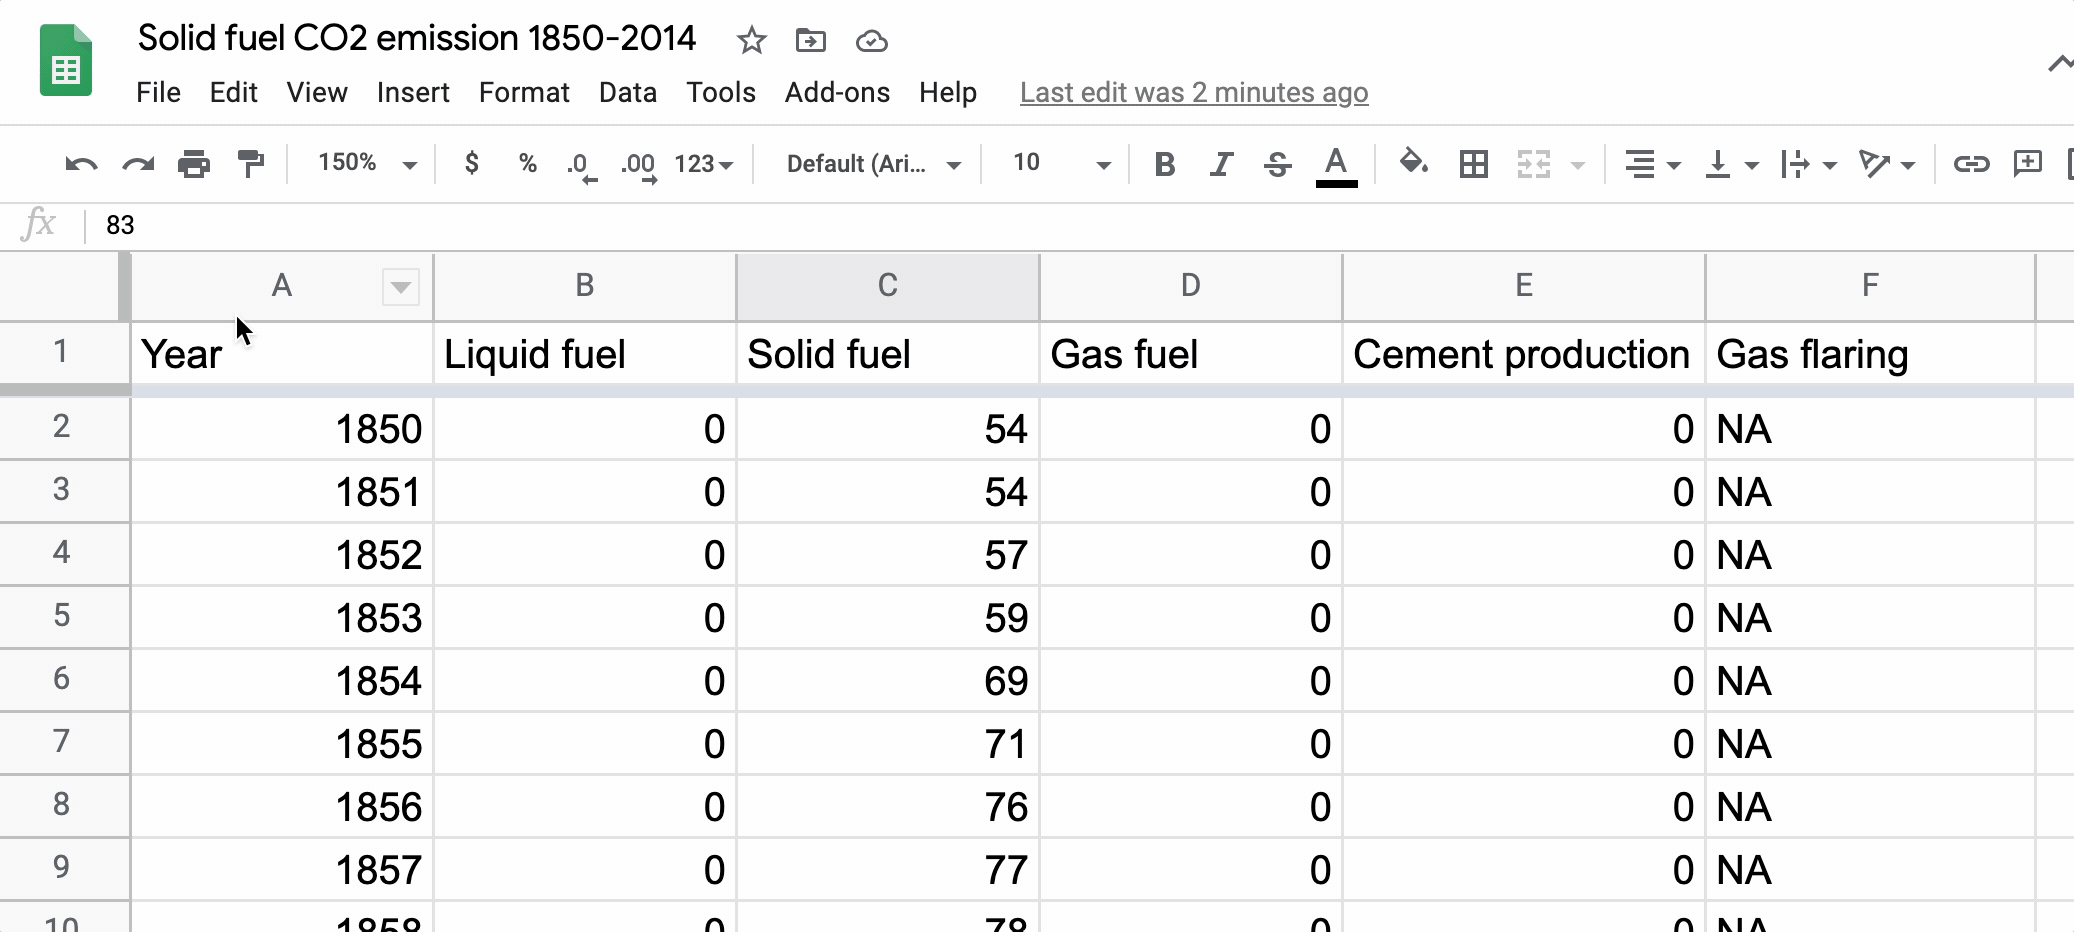Open the text color picker

1336,164
